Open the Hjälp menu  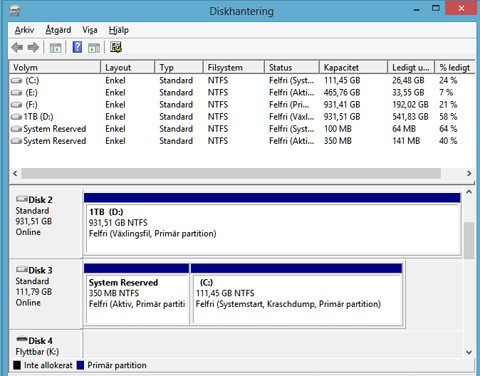click(x=118, y=30)
